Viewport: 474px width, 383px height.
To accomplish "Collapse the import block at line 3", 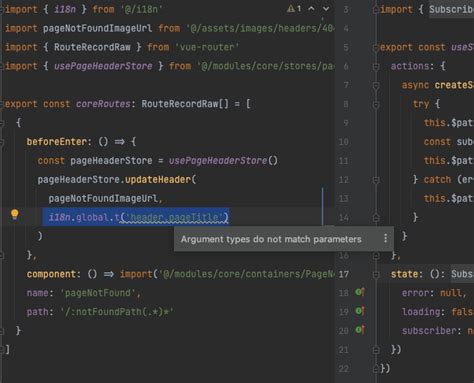I will click(376, 10).
